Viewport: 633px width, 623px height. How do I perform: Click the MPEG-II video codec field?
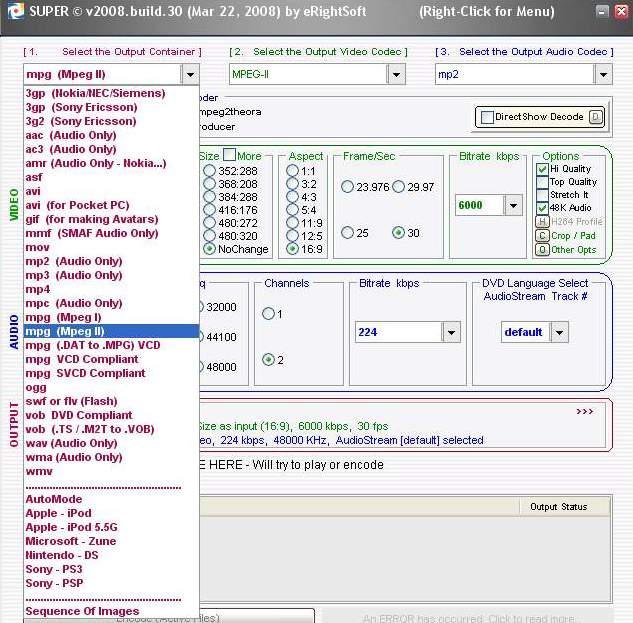(x=308, y=74)
